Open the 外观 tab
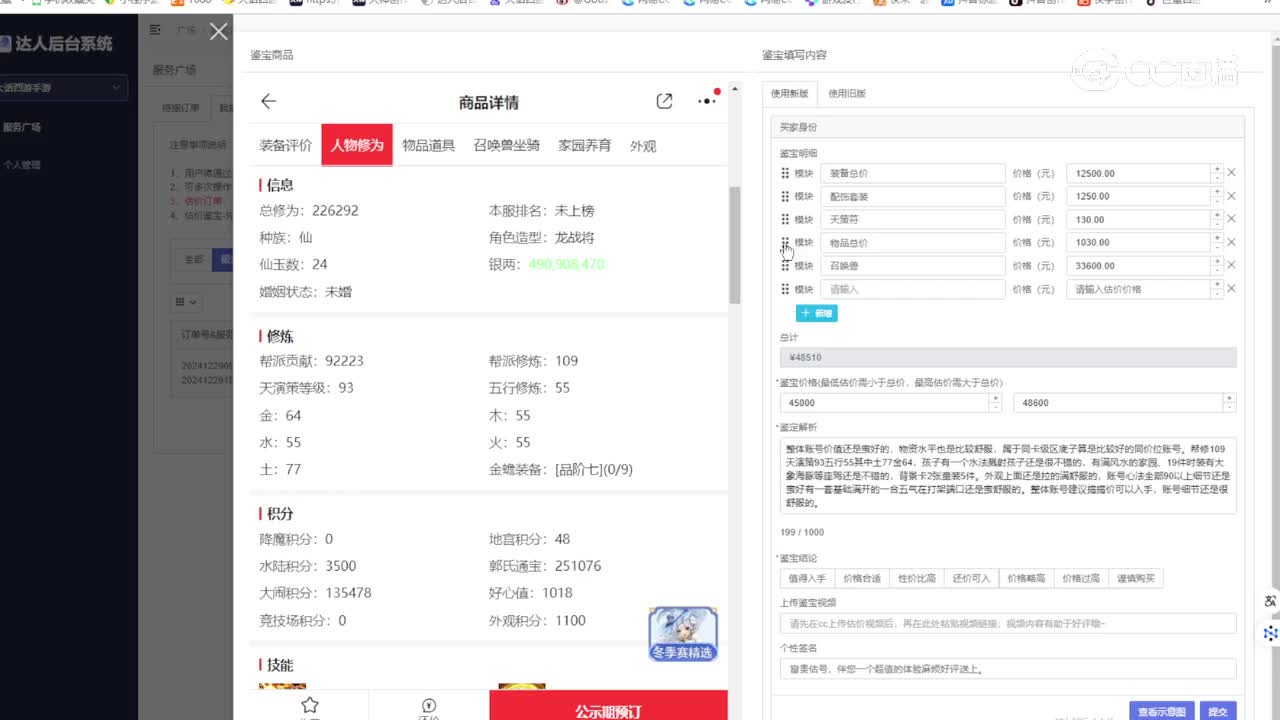 (643, 146)
